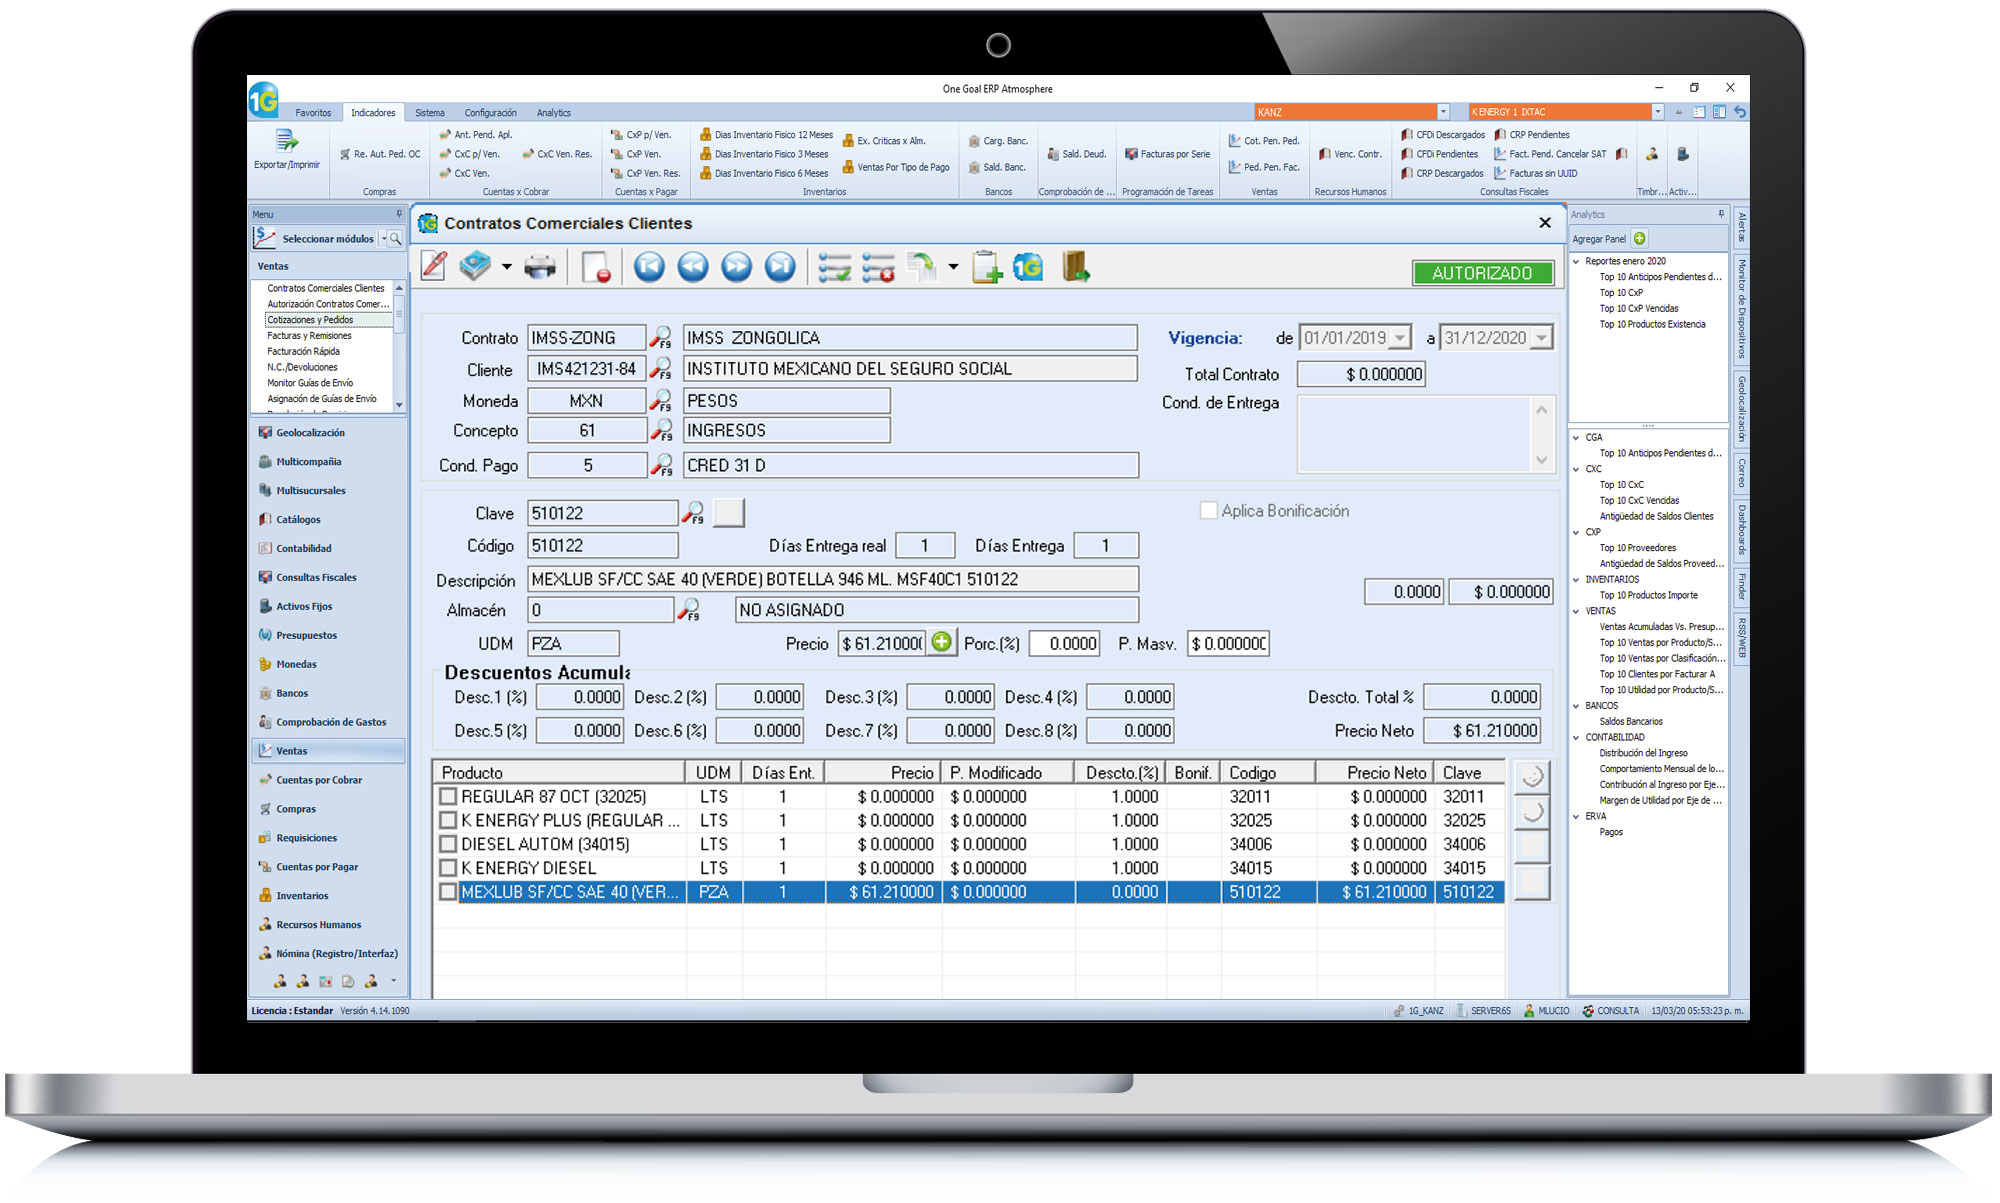Open the KANZ company dropdown

(1443, 112)
